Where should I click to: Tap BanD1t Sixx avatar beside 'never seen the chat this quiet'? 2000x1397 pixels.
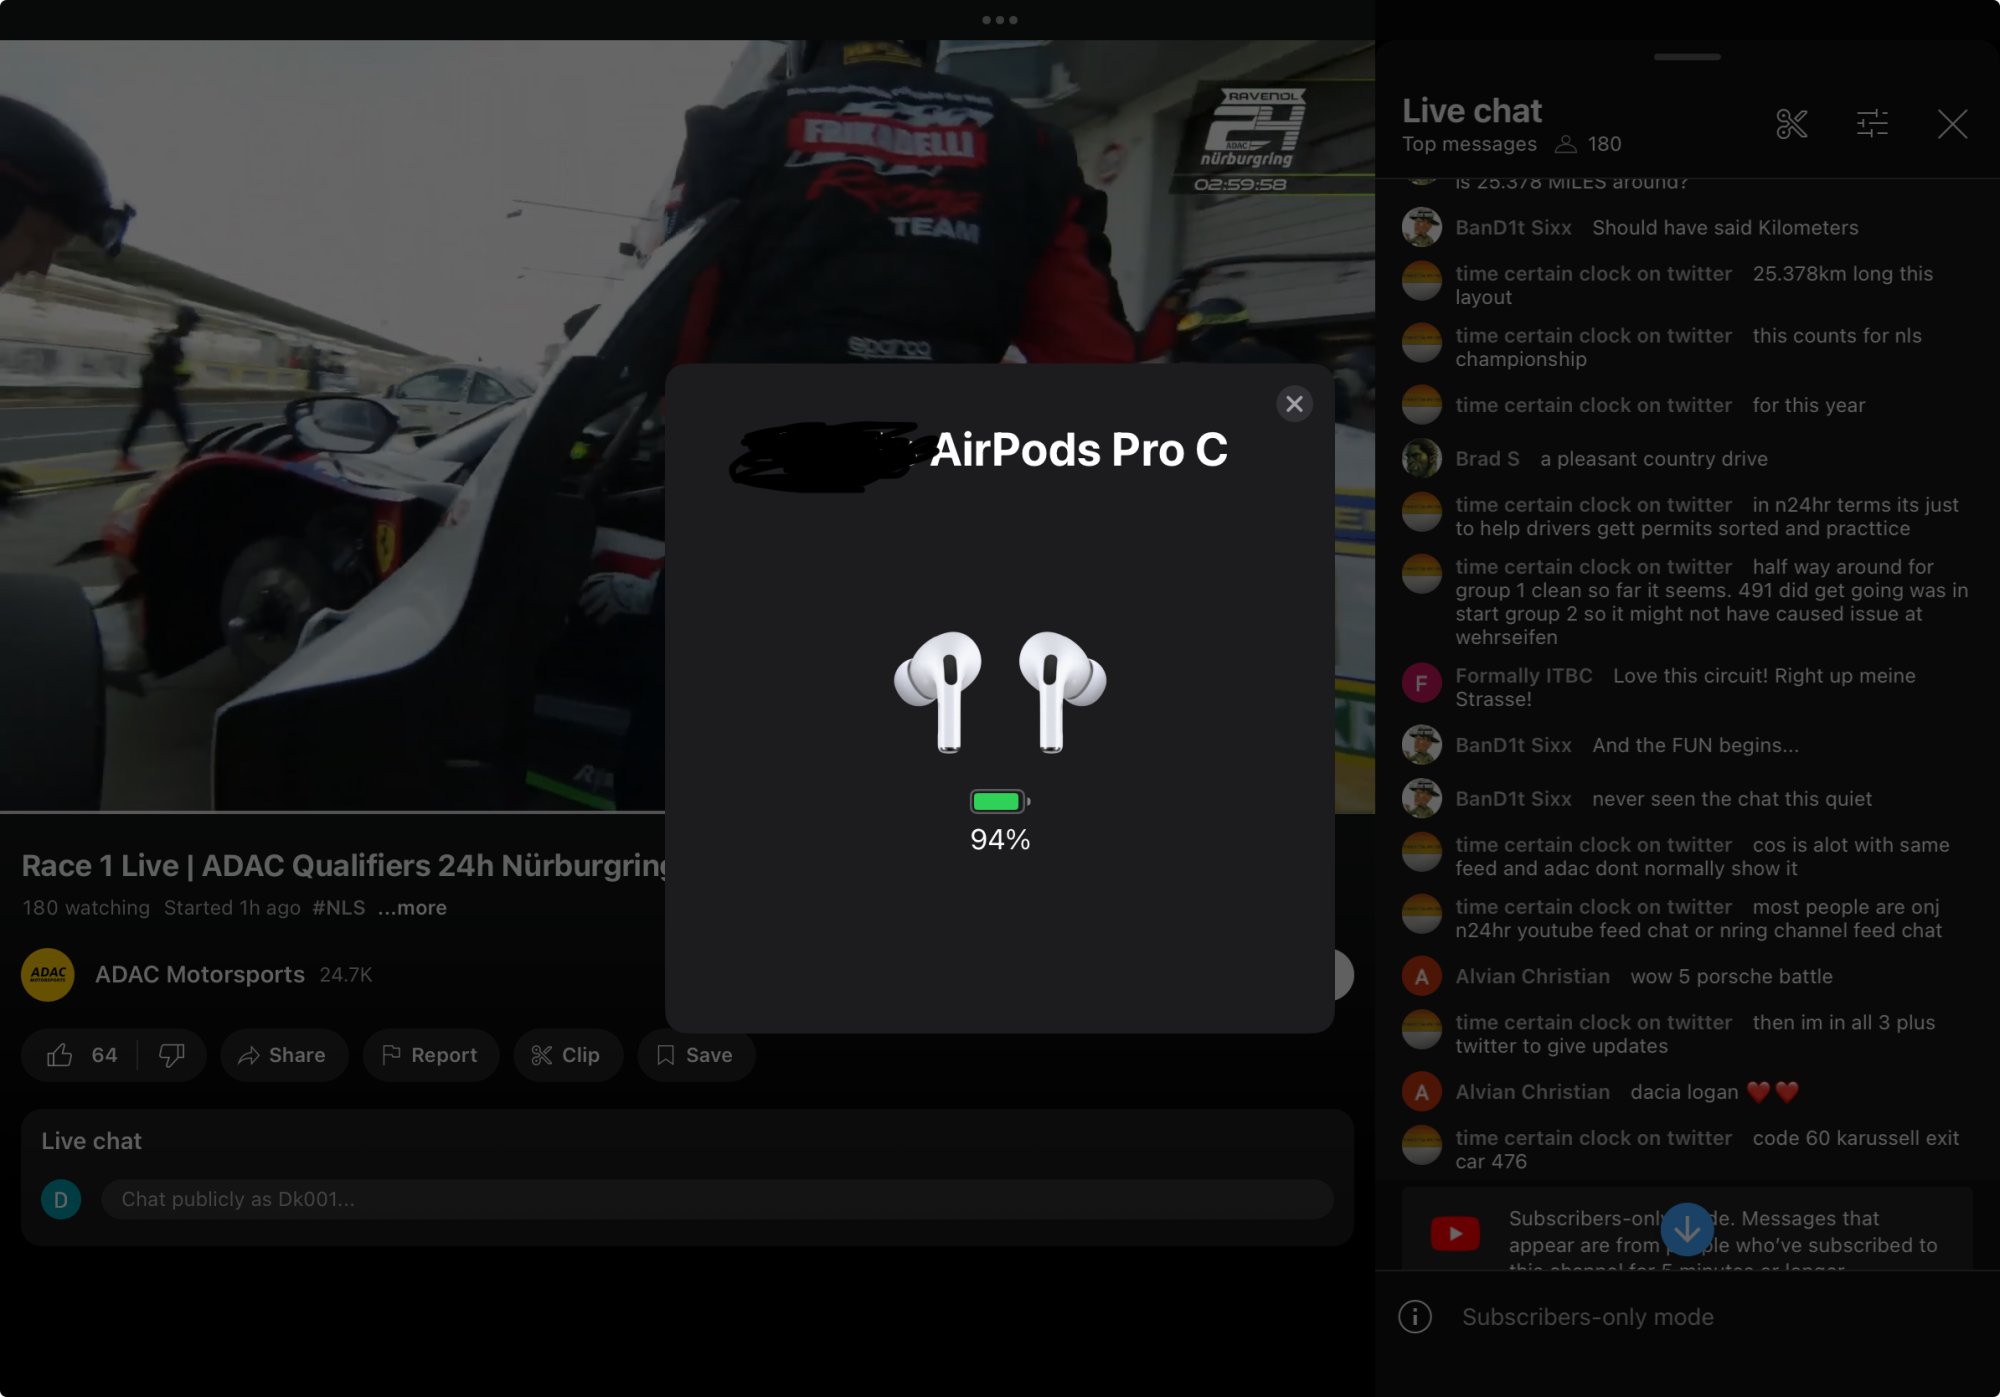tap(1421, 799)
